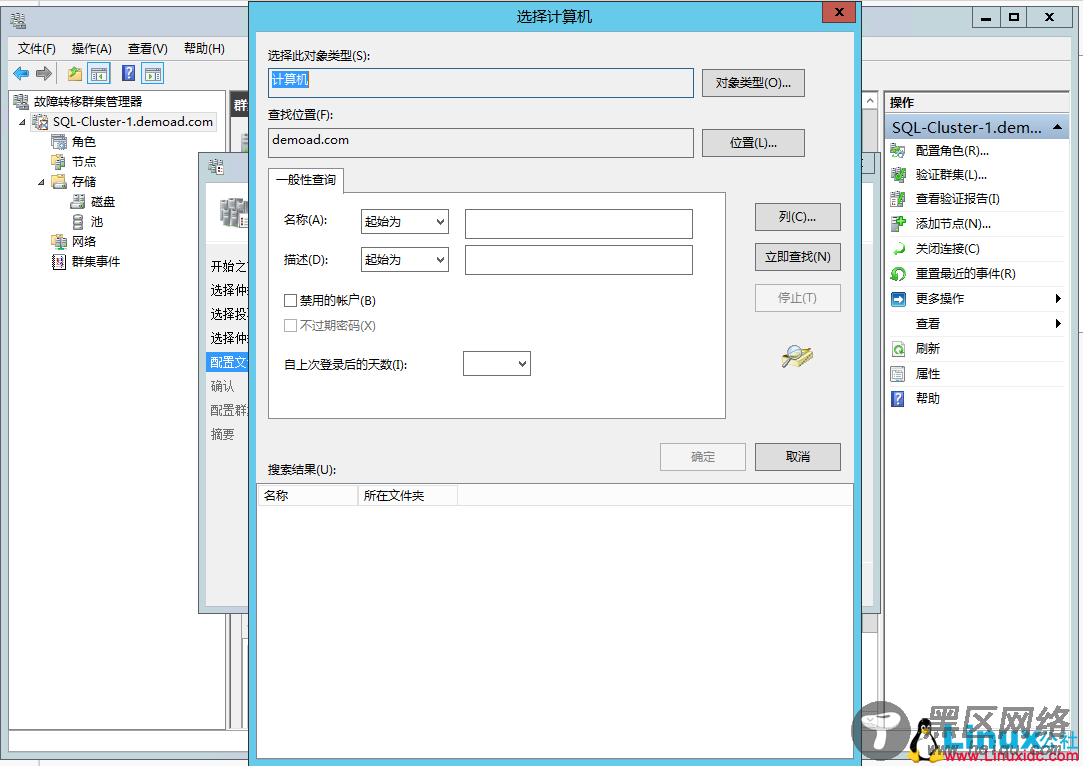Click the 帮助 action icon in the pane
The image size is (1083, 766).
pyautogui.click(x=898, y=399)
